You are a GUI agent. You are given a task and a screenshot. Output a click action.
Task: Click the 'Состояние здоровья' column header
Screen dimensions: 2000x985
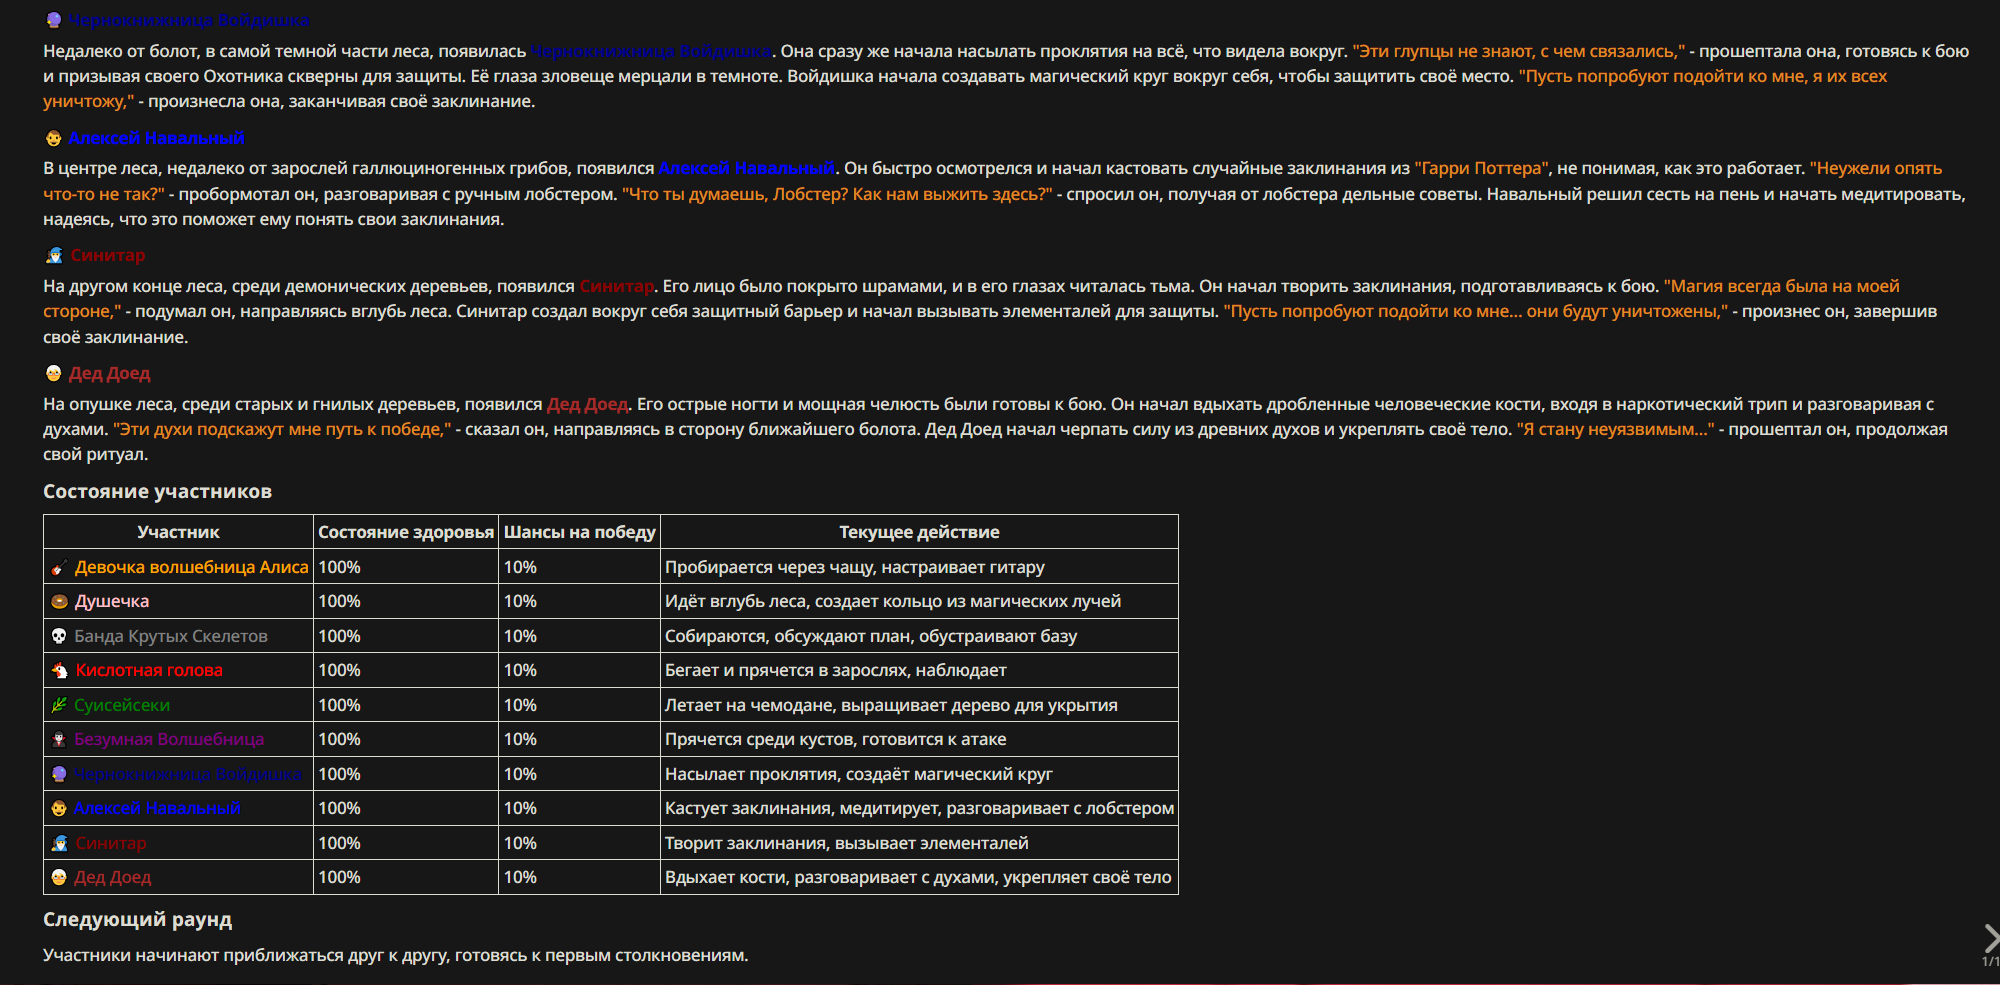coord(406,532)
